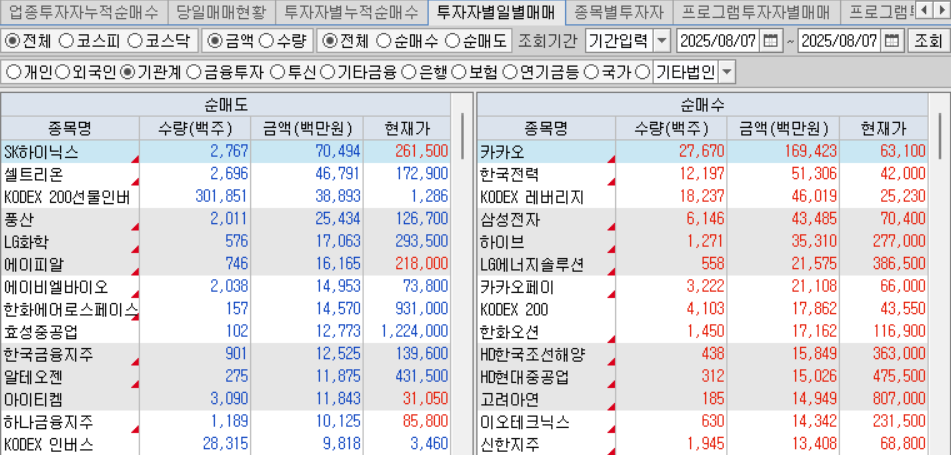Image resolution: width=951 pixels, height=455 pixels.
Task: Select the 코스닥 radio button
Action: [135, 41]
